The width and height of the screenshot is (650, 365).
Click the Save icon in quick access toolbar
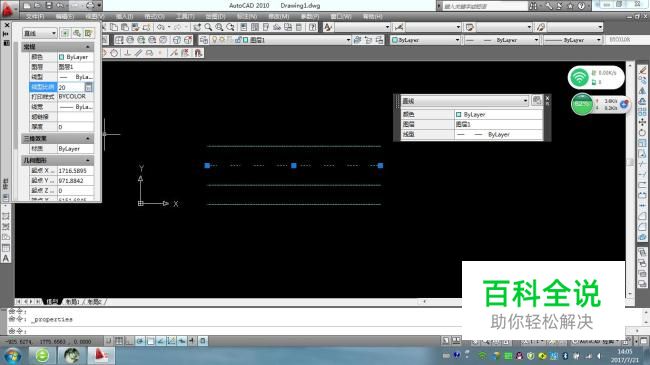point(49,6)
